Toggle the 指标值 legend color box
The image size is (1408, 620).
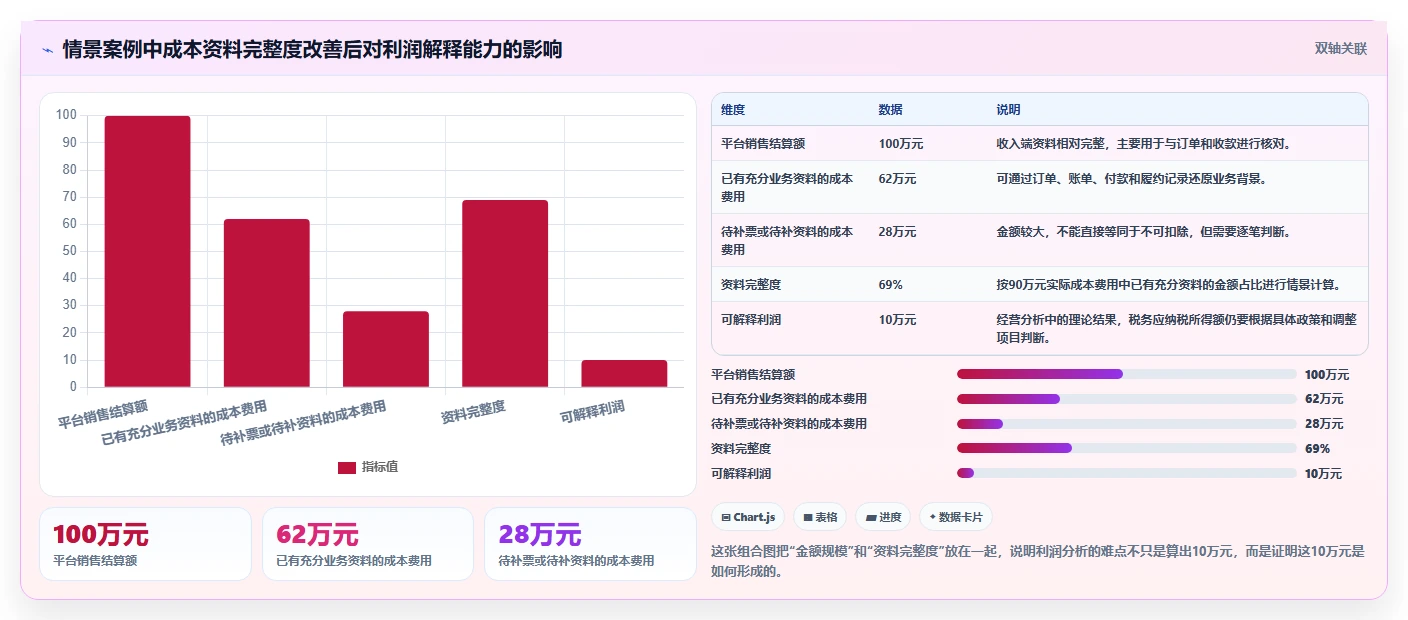click(x=347, y=468)
